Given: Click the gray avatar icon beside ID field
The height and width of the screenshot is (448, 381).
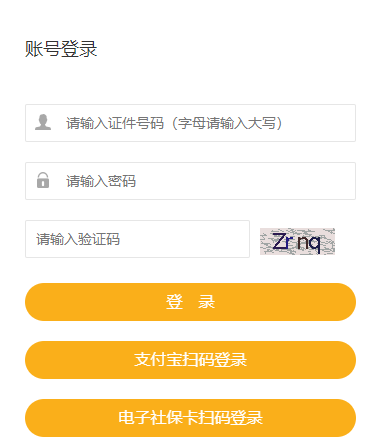Looking at the screenshot, I should [x=43, y=122].
